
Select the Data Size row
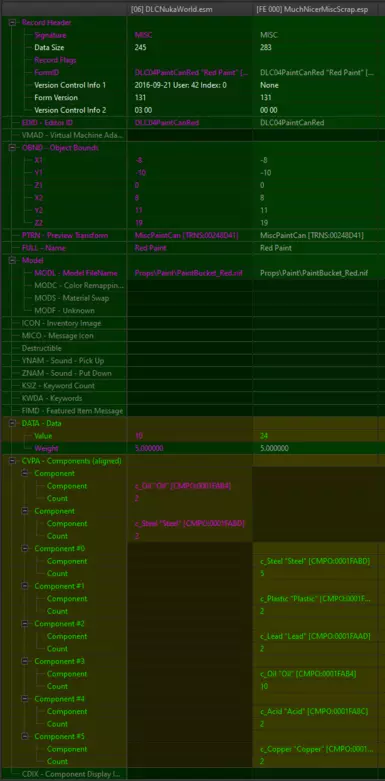(x=192, y=48)
